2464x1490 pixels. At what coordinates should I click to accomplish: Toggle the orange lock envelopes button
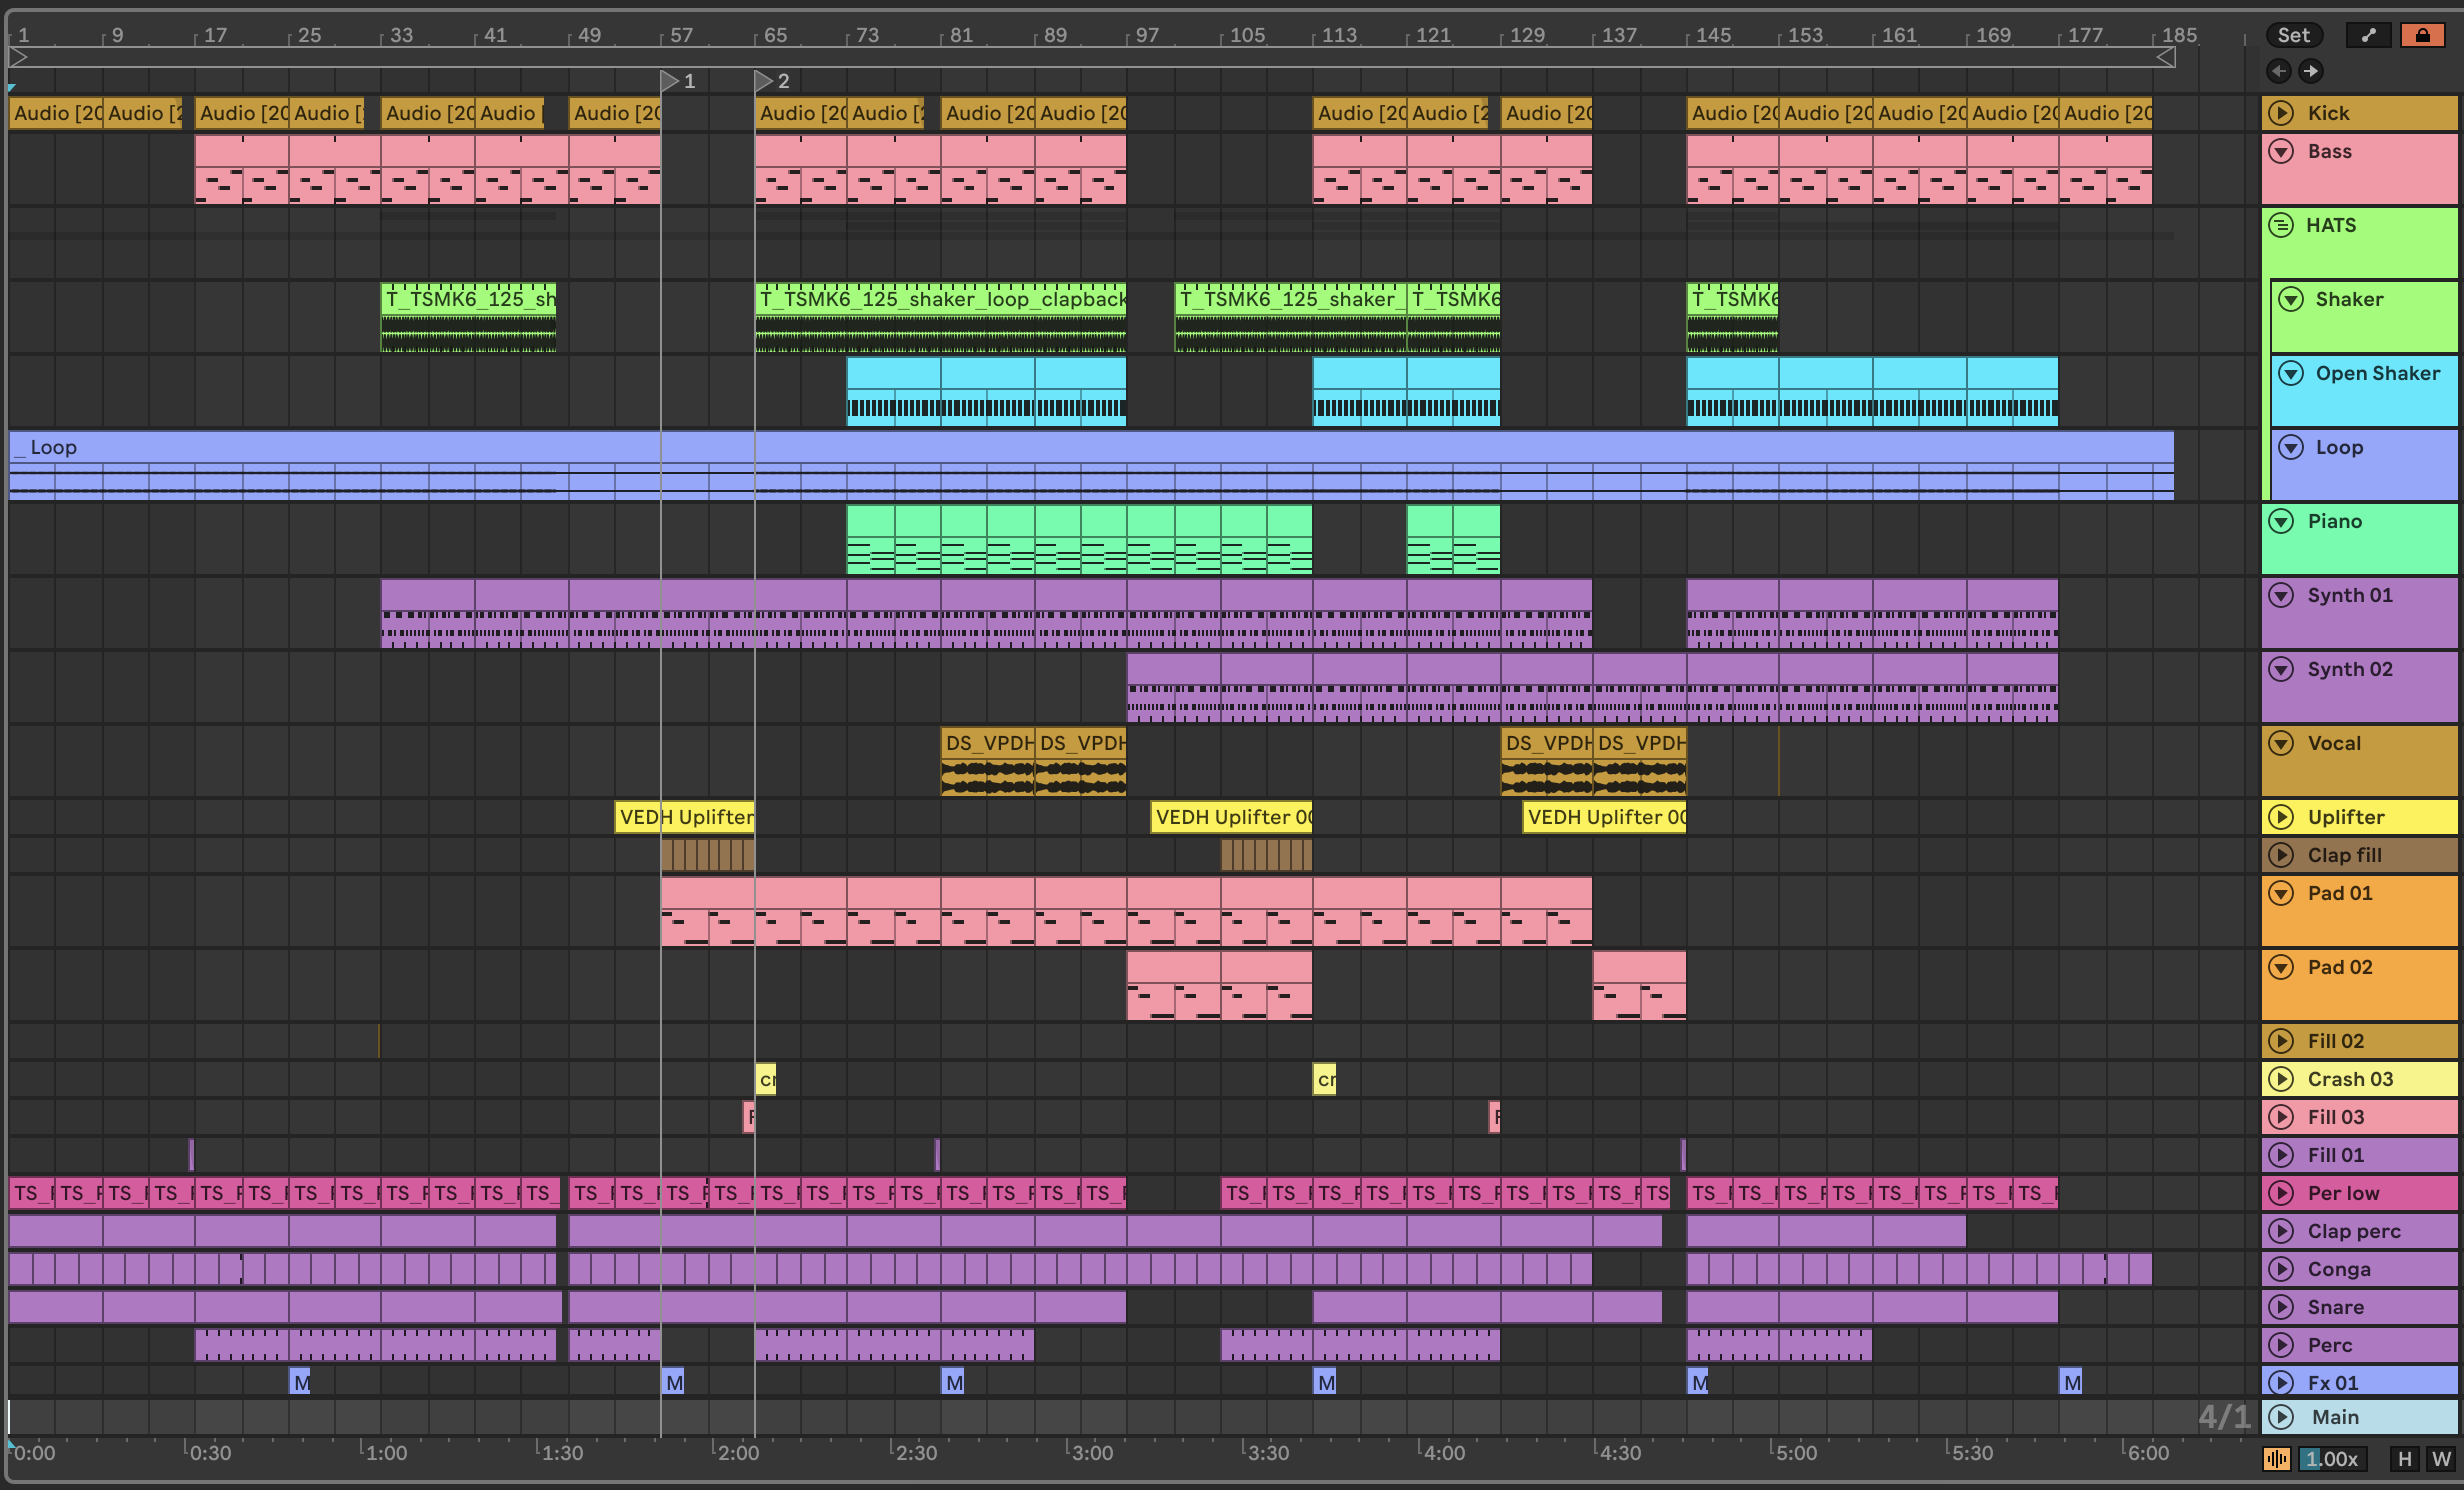tap(2422, 35)
